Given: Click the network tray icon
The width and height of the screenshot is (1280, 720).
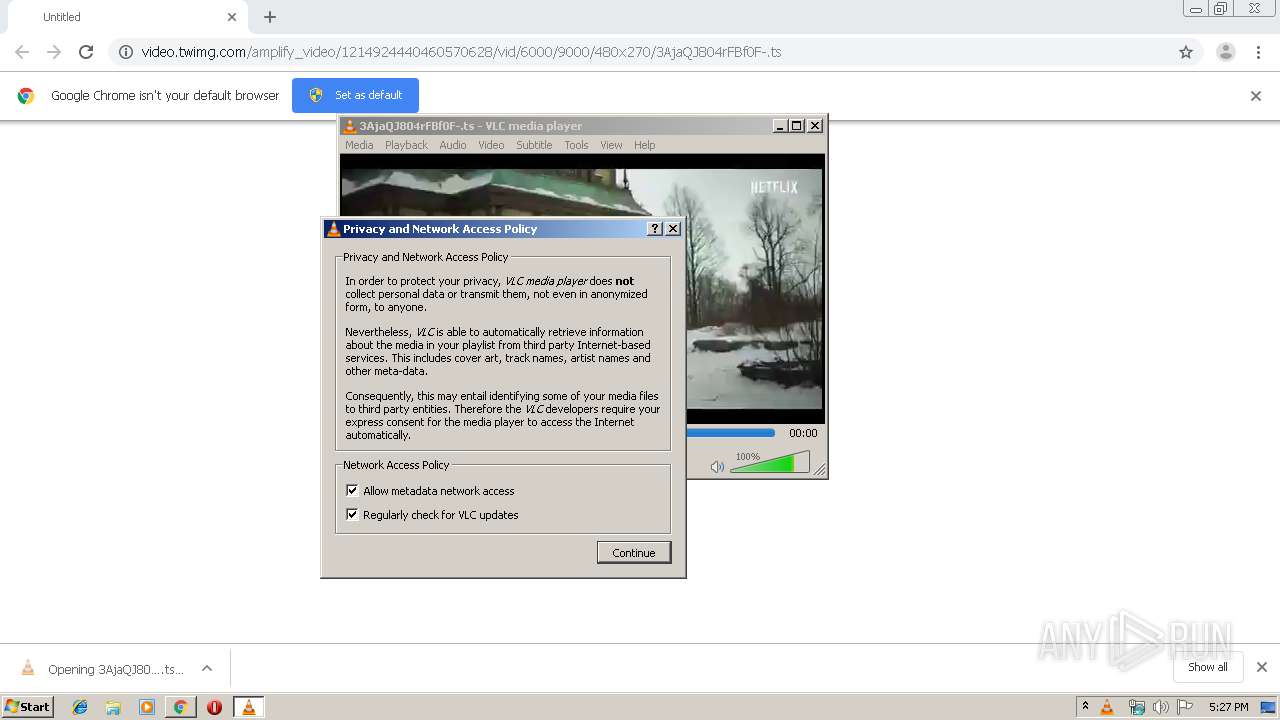Looking at the screenshot, I should [1136, 707].
